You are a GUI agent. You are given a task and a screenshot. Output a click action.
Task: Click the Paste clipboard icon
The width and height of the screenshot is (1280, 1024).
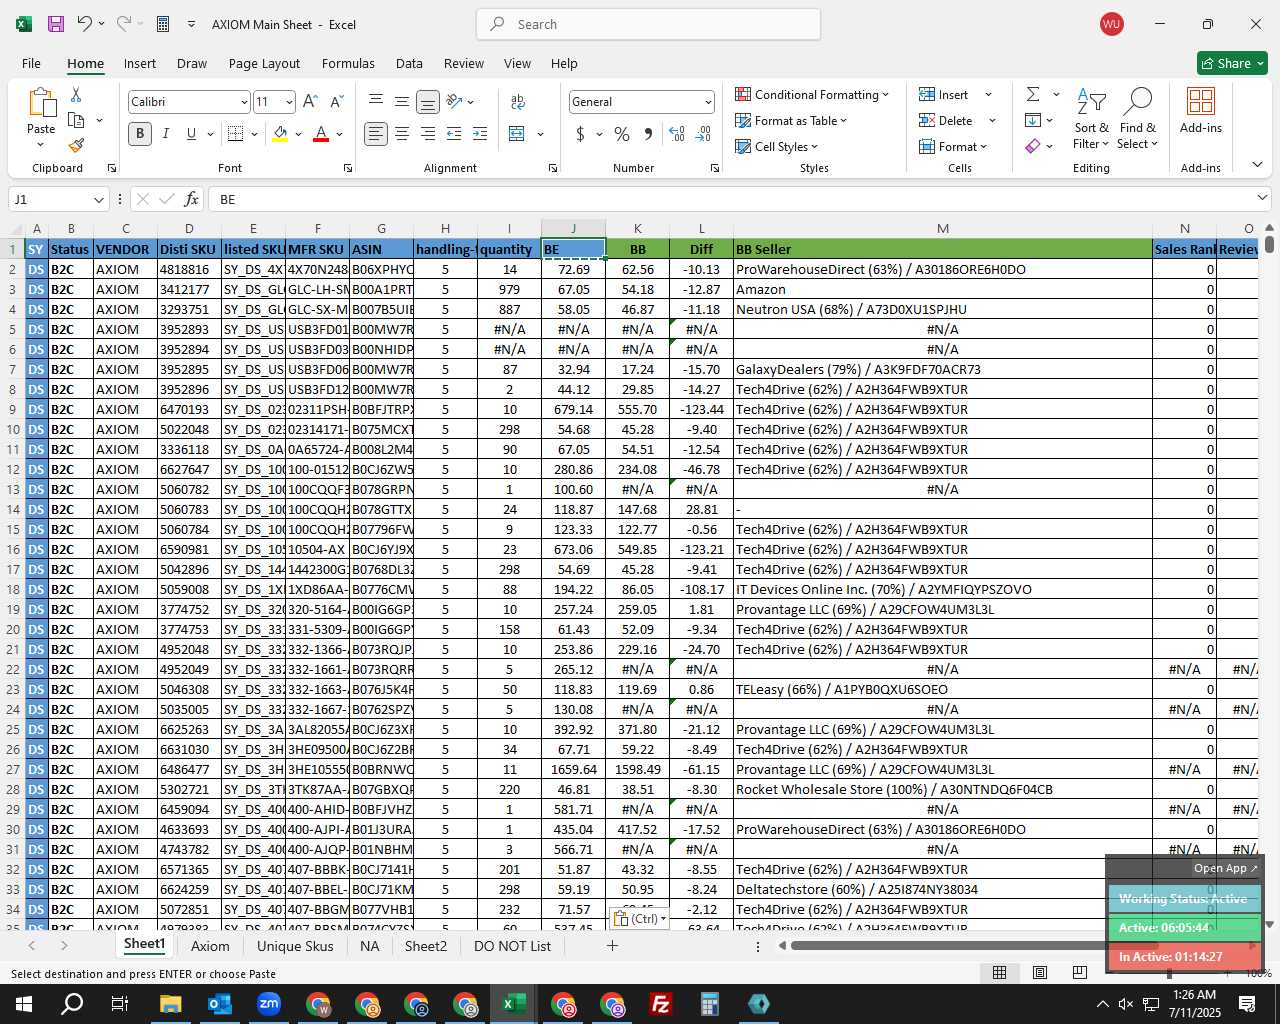coord(41,102)
